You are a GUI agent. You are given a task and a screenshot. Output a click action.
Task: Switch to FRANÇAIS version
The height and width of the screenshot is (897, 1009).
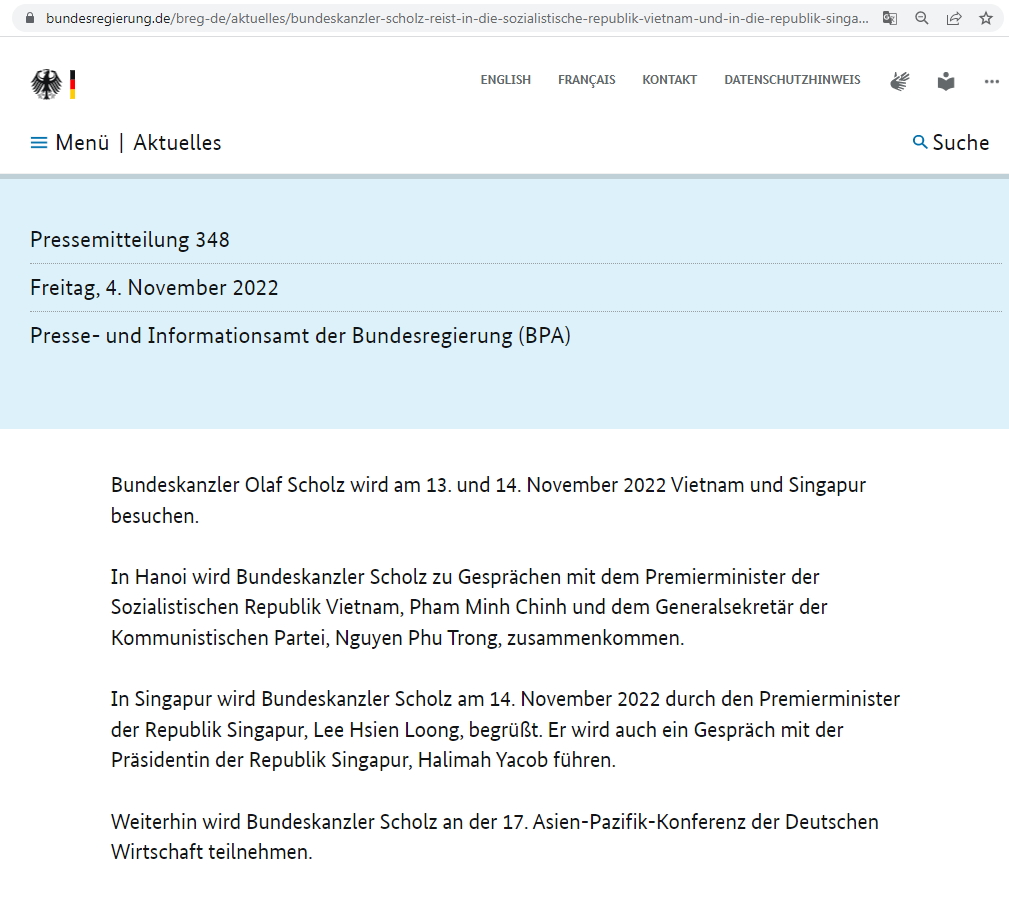pyautogui.click(x=586, y=80)
